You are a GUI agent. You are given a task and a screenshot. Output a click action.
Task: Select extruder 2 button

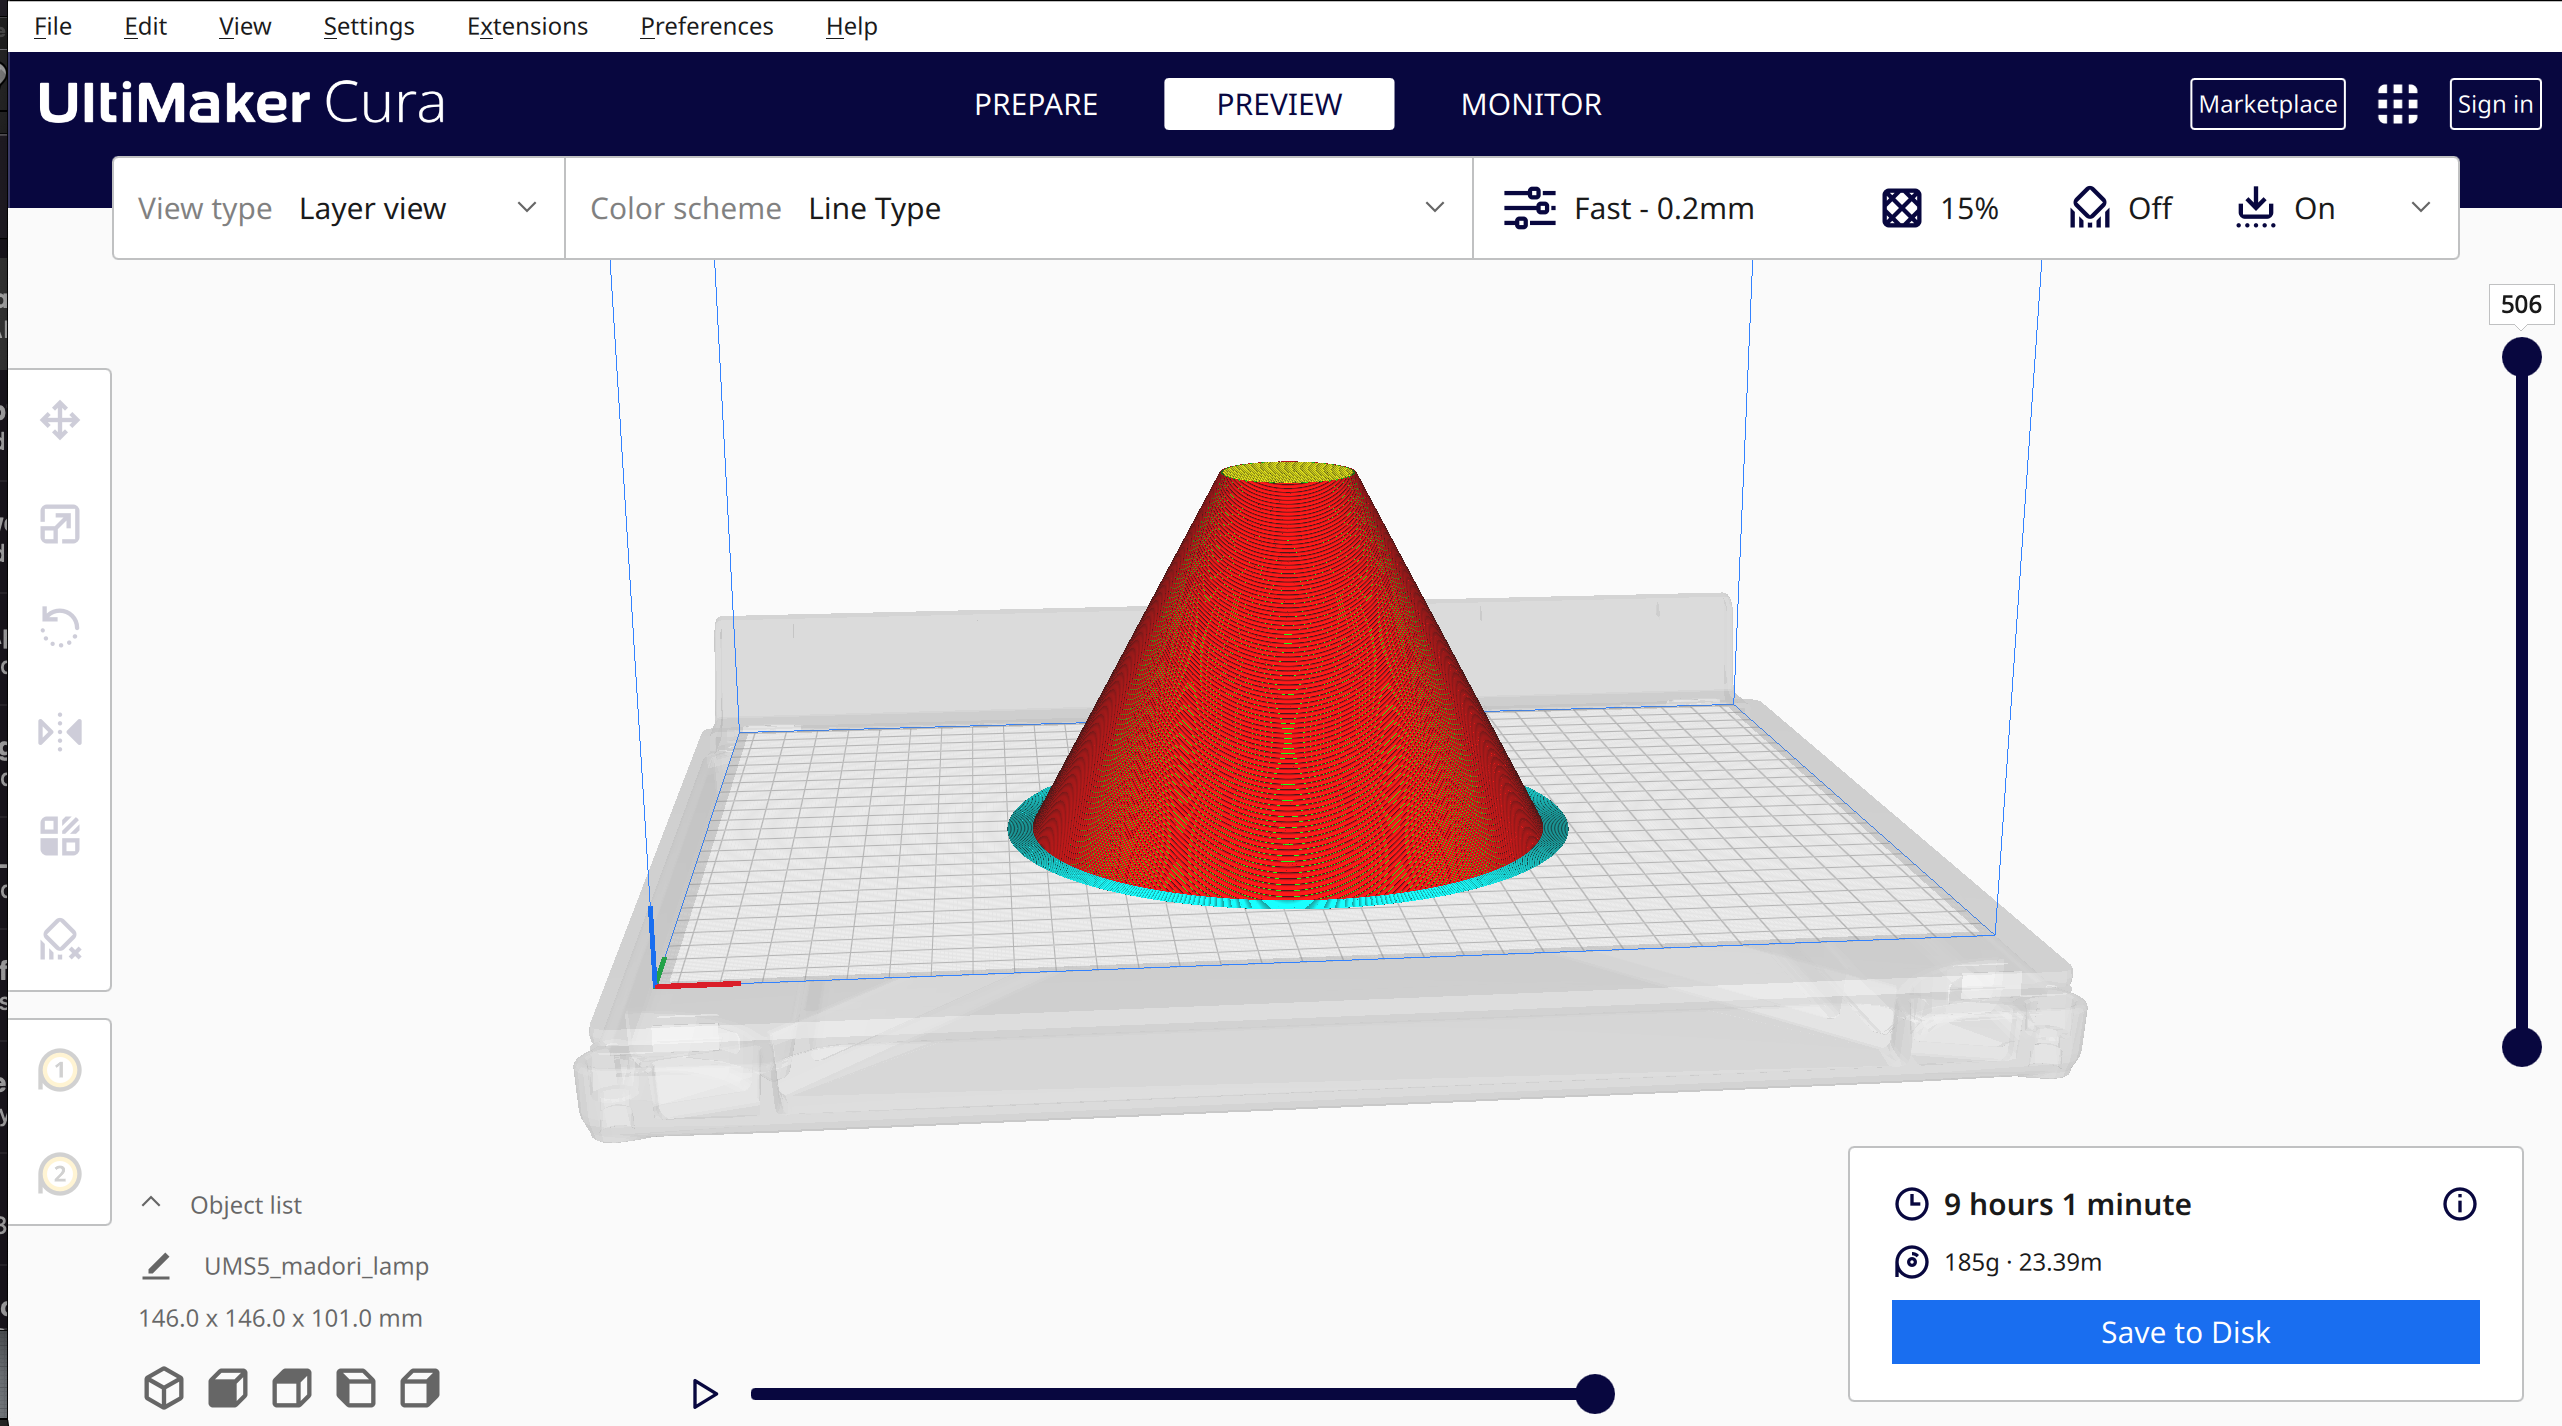tap(60, 1174)
